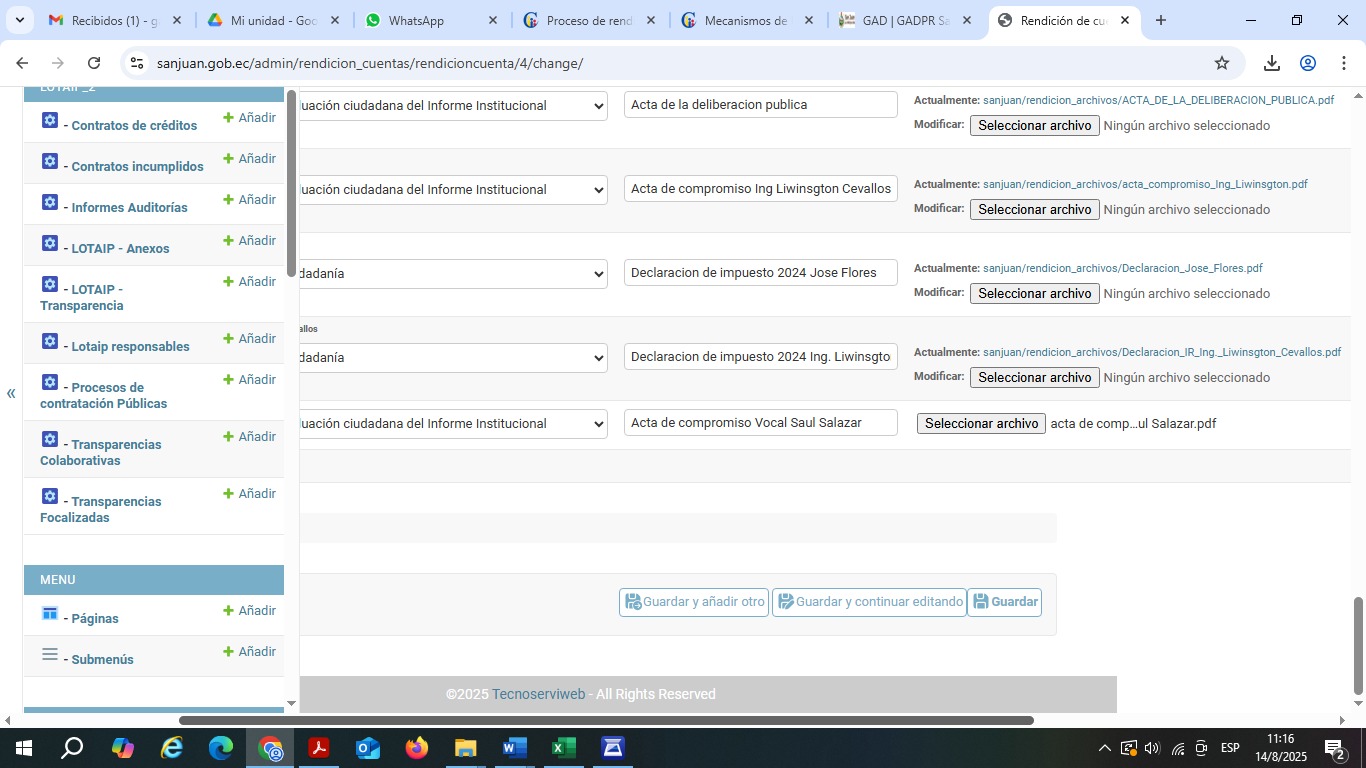Open Chrome downloads icon in the toolbar
This screenshot has height=768, width=1366.
pos(1271,63)
